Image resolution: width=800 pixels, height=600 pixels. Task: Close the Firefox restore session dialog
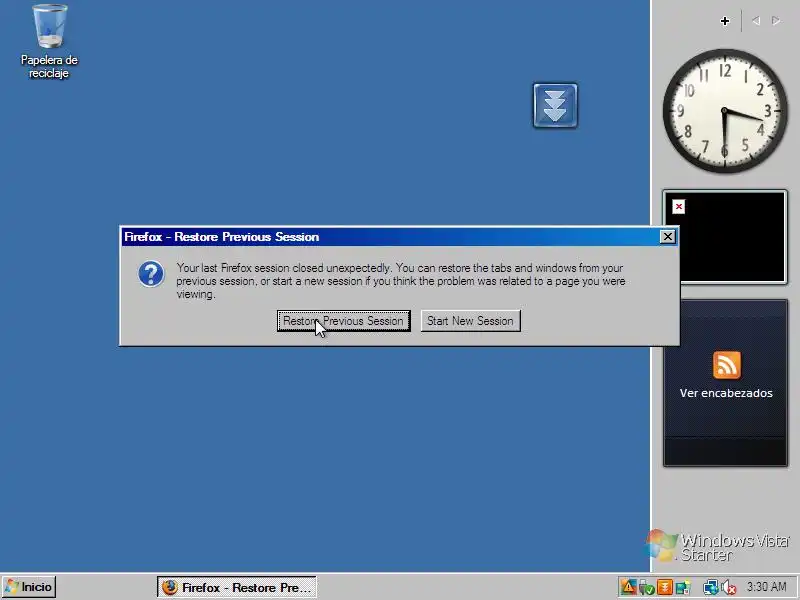click(x=667, y=237)
